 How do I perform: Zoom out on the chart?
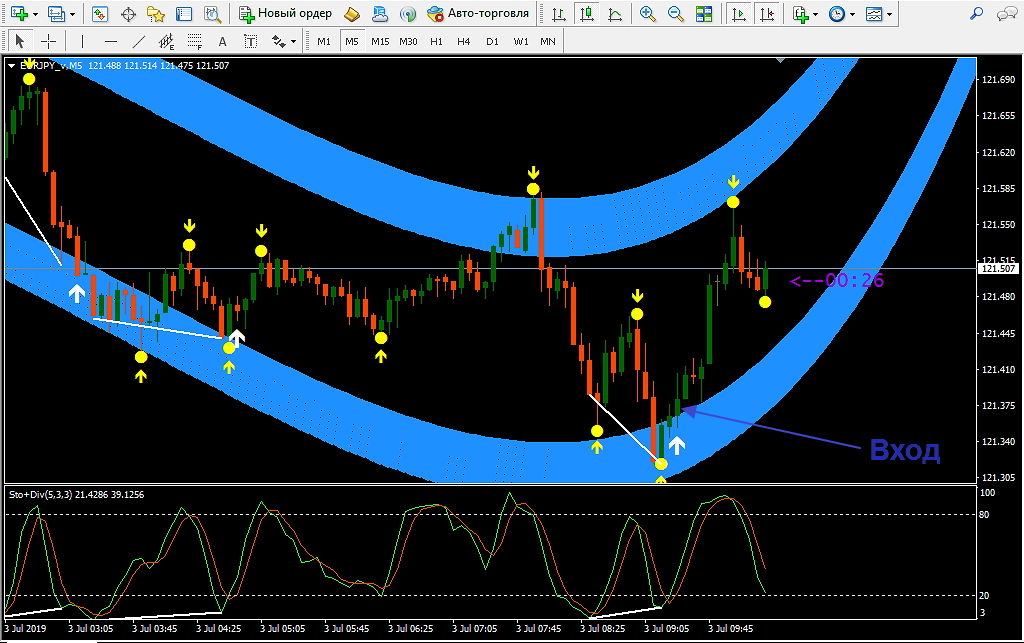(675, 14)
